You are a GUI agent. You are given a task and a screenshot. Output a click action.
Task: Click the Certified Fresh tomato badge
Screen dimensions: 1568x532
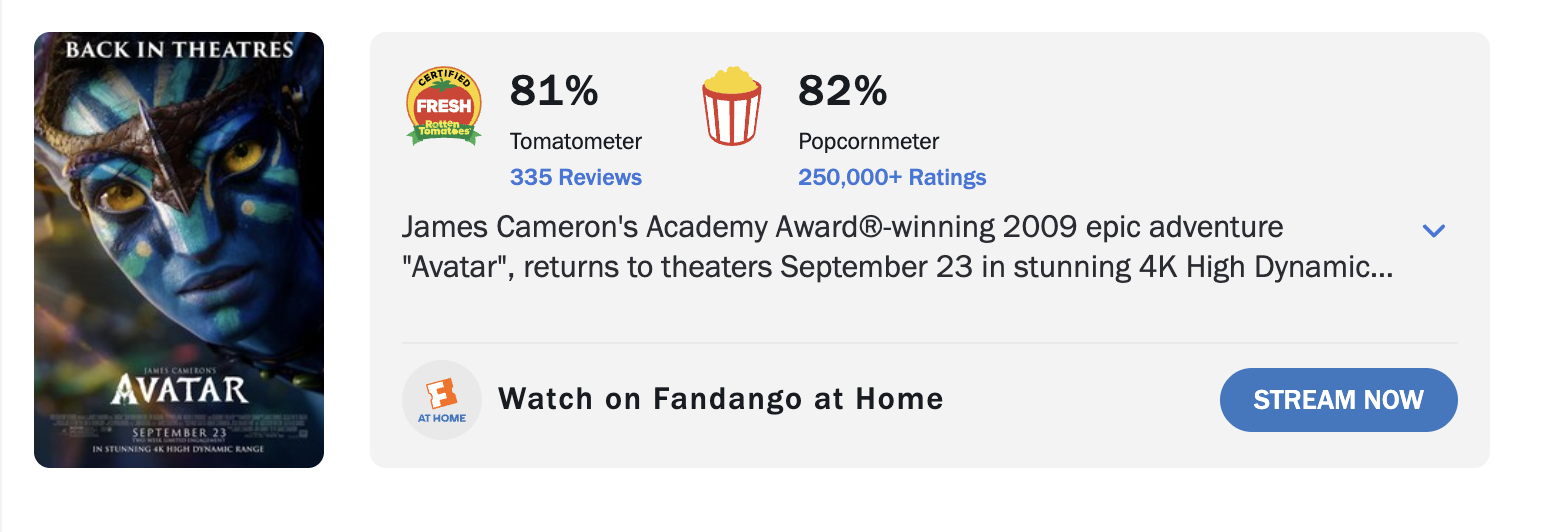[x=444, y=107]
